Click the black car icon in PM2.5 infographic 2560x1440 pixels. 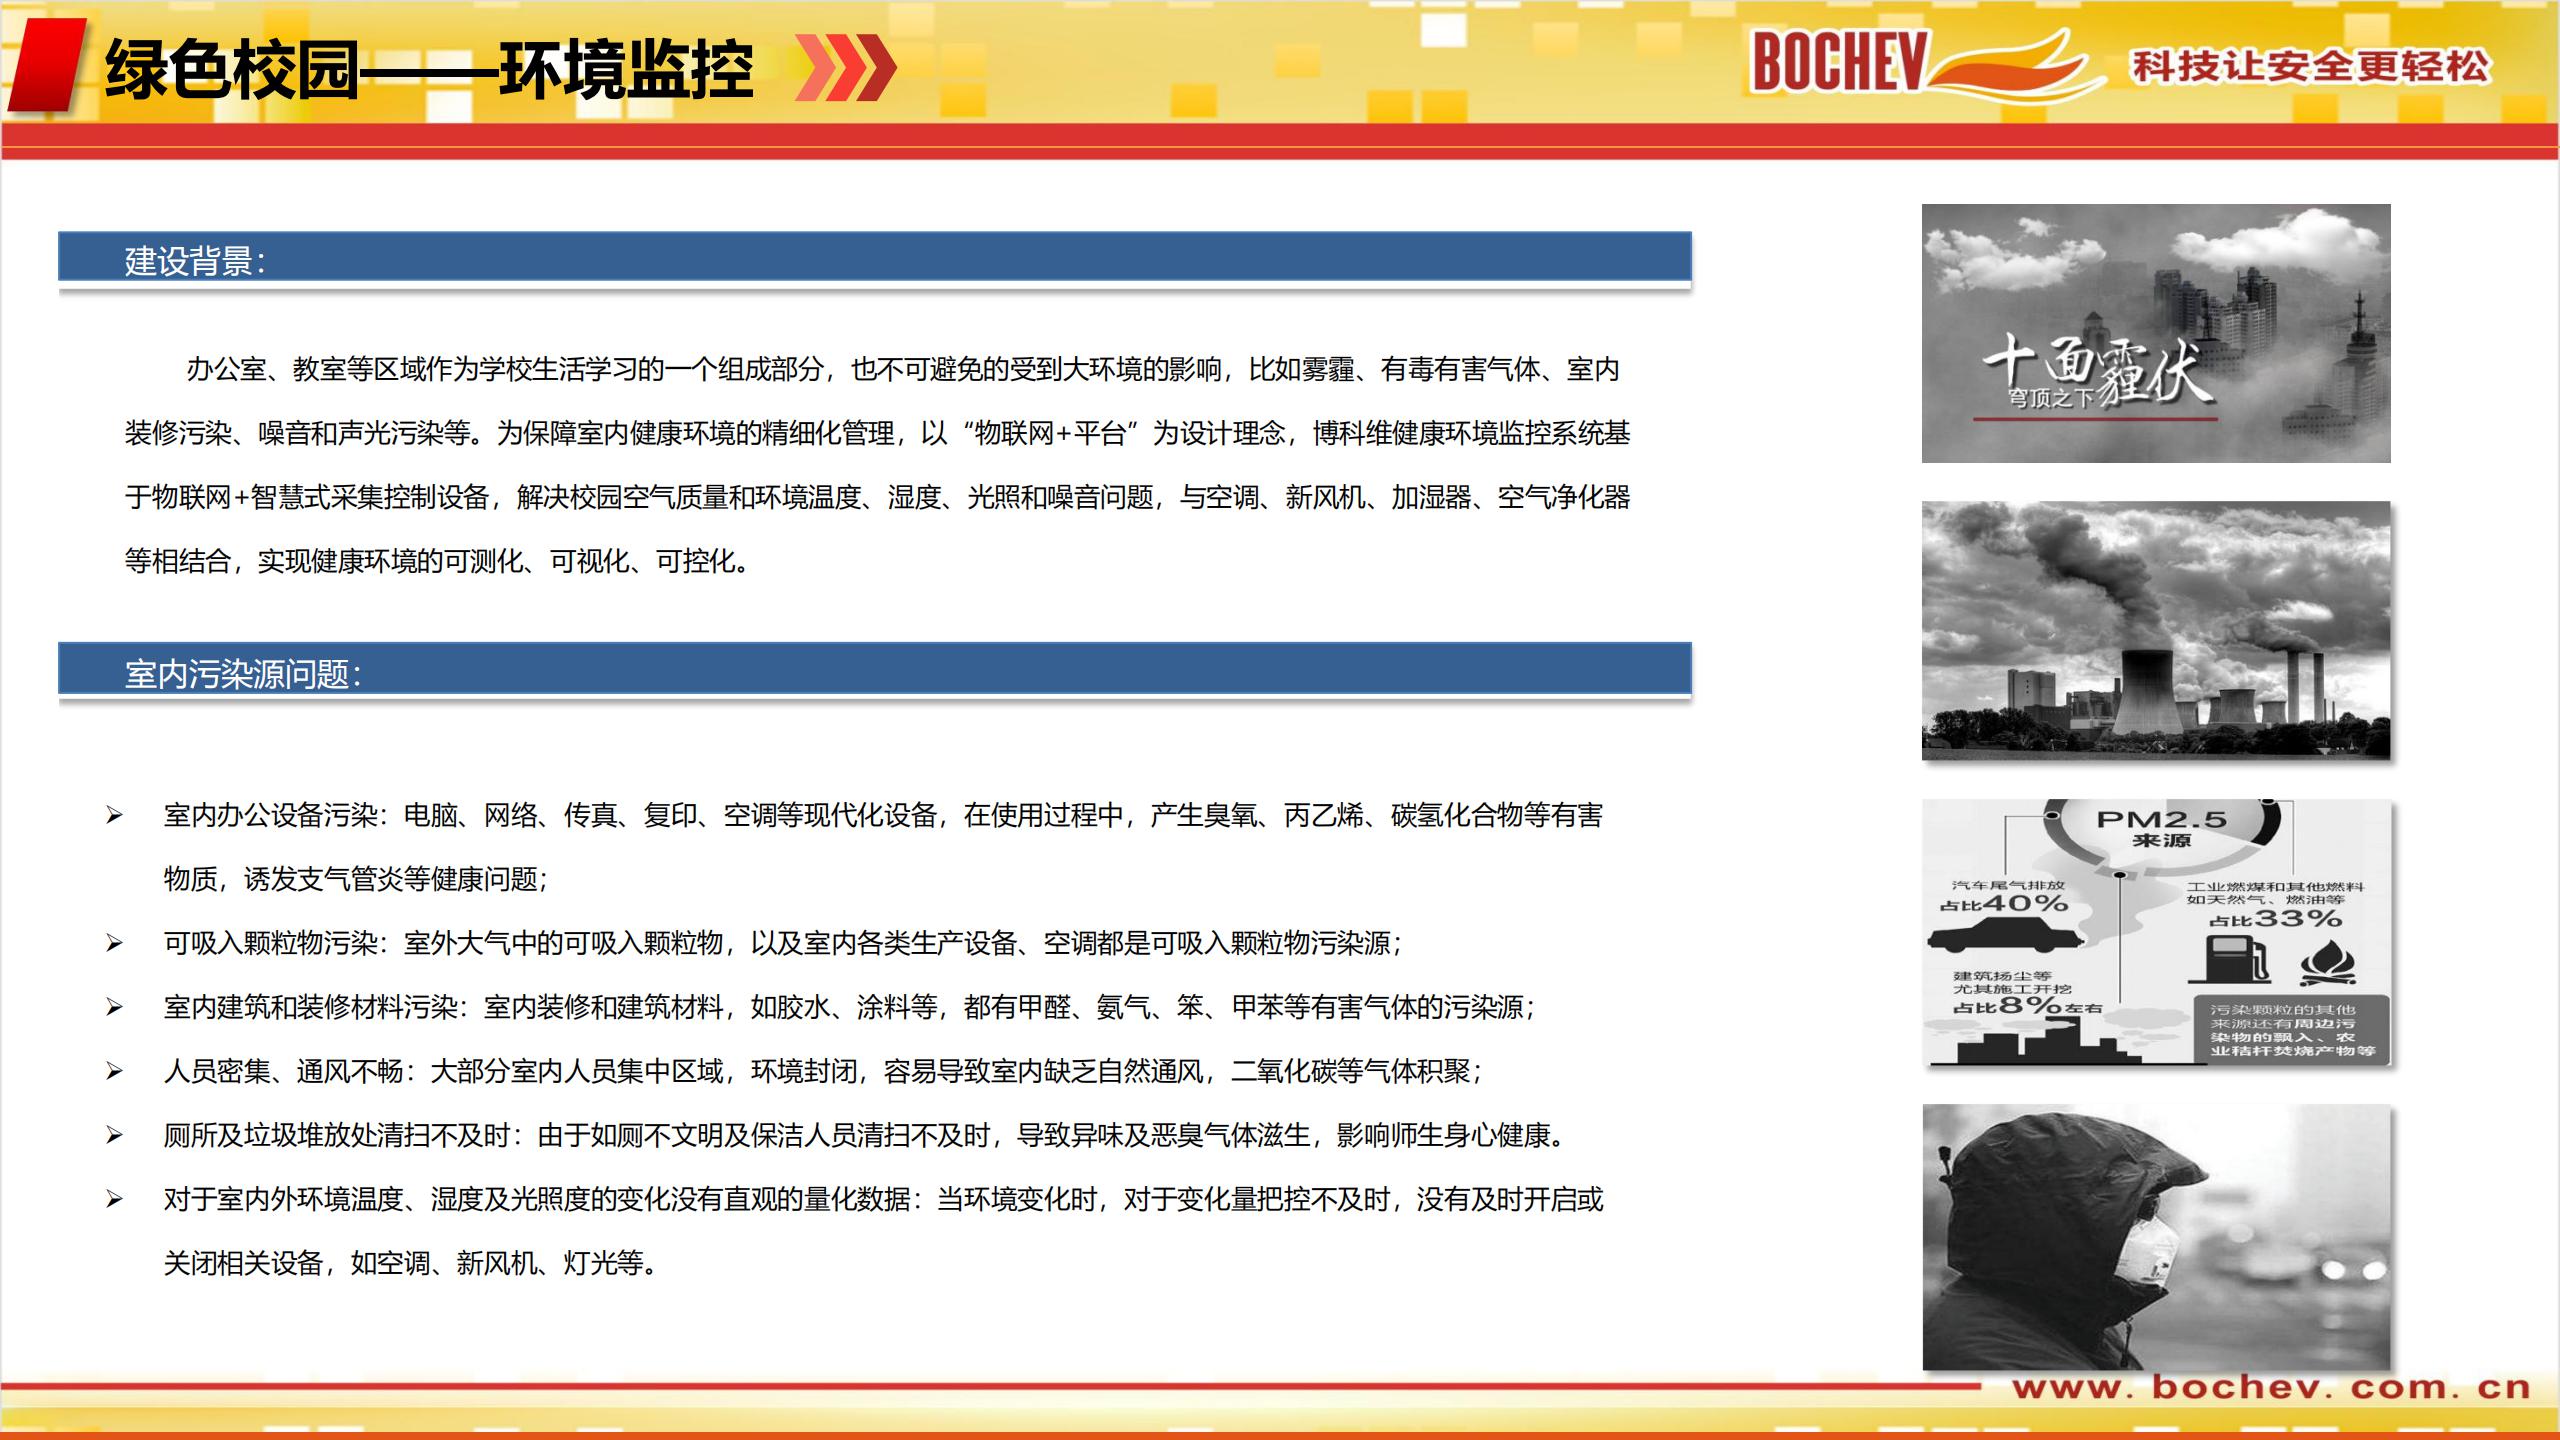point(2004,935)
